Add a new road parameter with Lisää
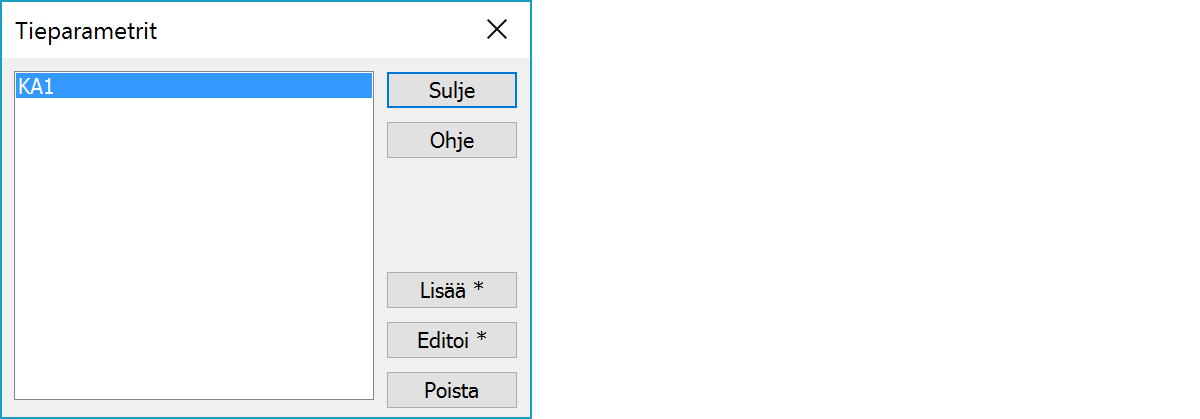Viewport: 1200px width, 419px height. pyautogui.click(x=451, y=290)
